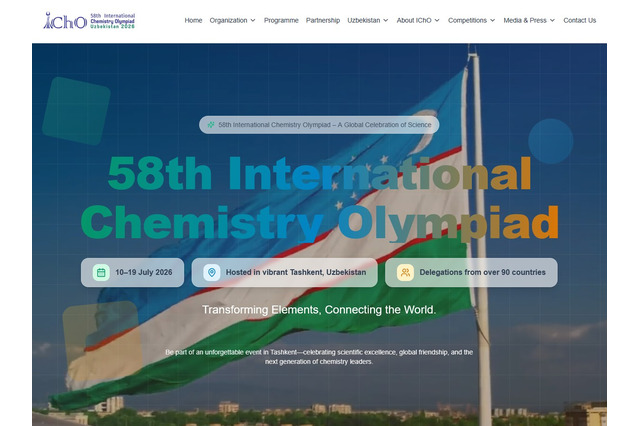The width and height of the screenshot is (640, 426).
Task: Click the 58th International Chemistry Olympiad heading
Action: click(319, 197)
